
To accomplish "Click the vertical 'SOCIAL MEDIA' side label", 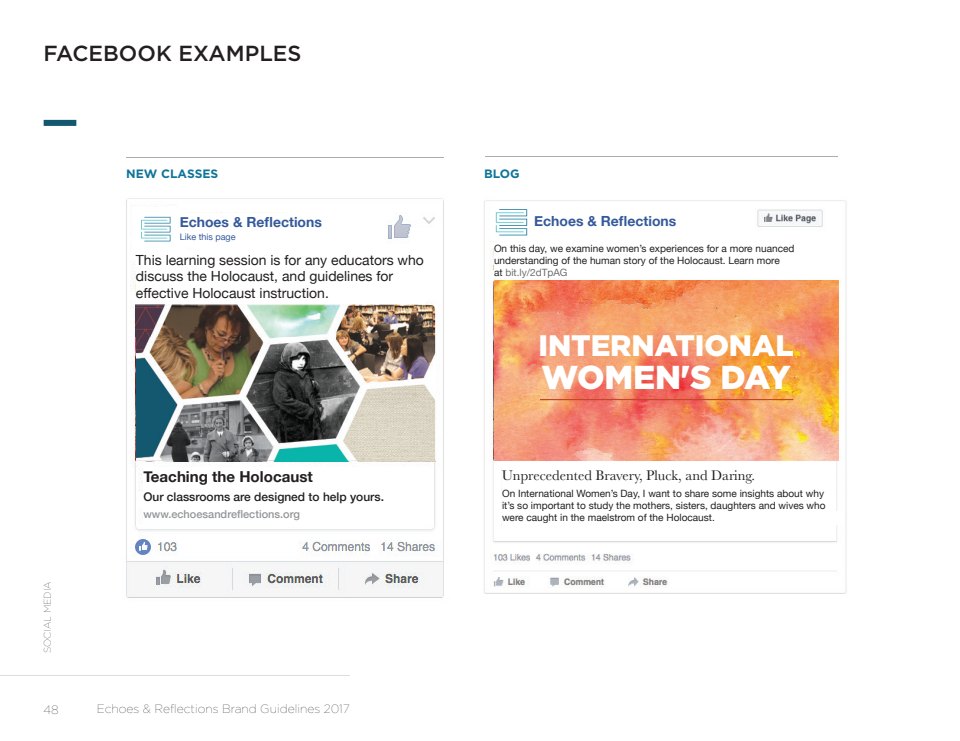I will coord(47,617).
